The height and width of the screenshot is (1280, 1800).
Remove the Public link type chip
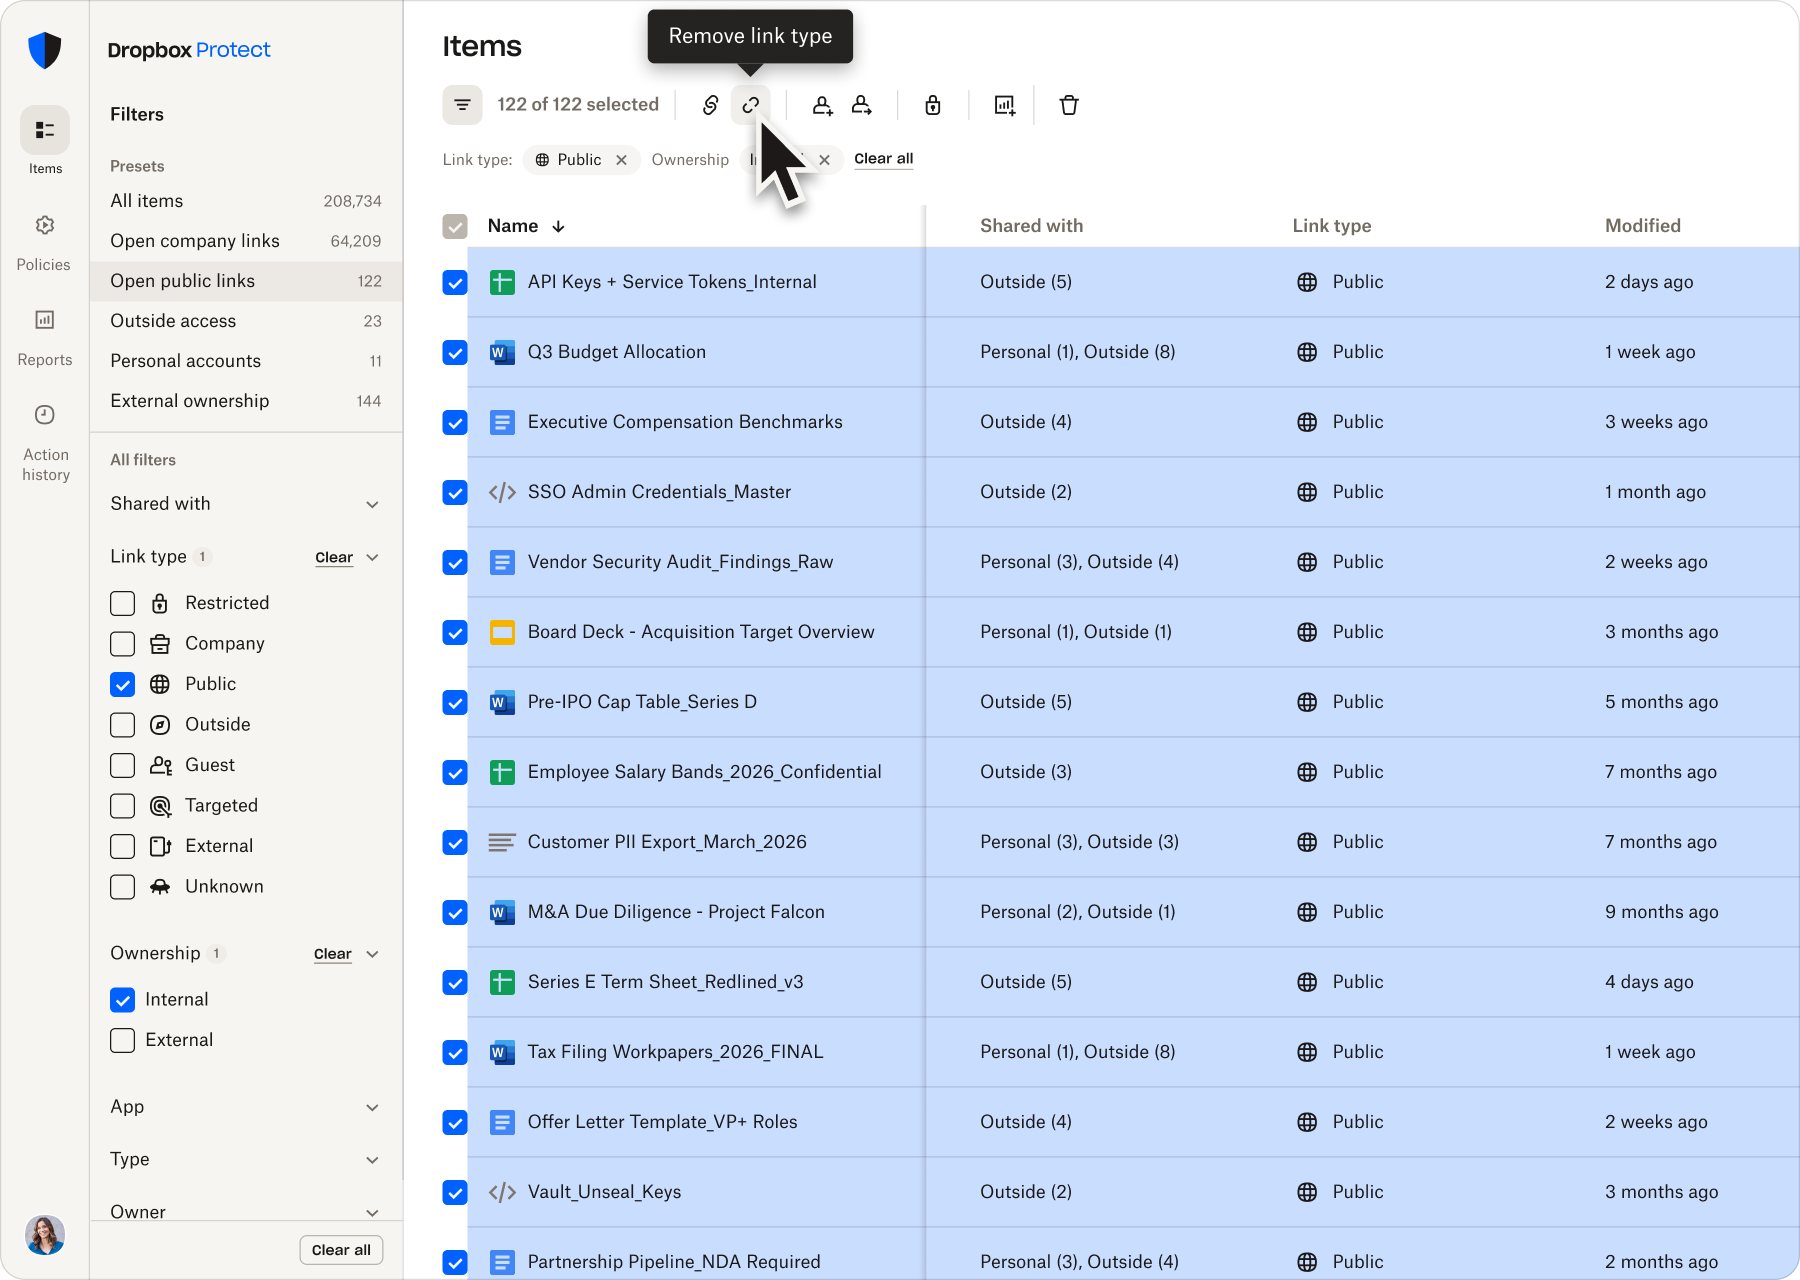[621, 160]
